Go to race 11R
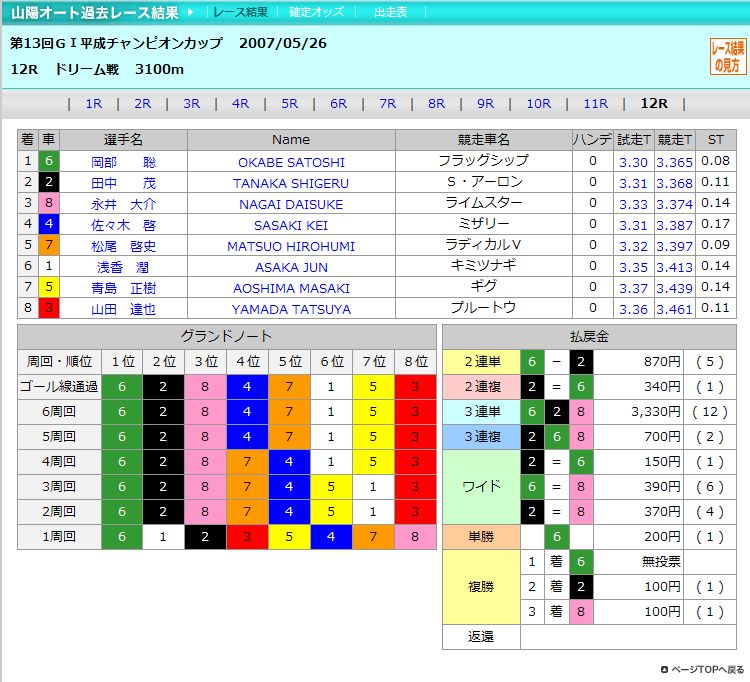The image size is (750, 682). click(596, 103)
